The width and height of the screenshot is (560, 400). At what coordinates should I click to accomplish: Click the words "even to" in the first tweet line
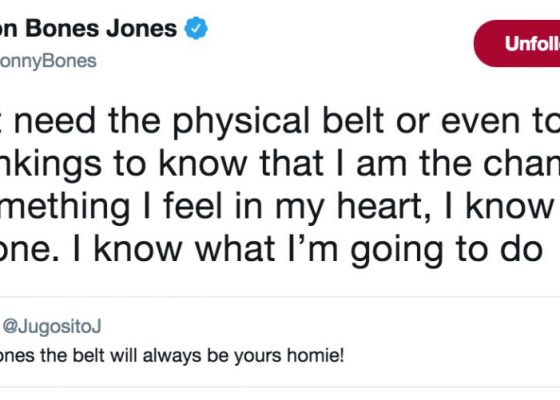coord(500,121)
